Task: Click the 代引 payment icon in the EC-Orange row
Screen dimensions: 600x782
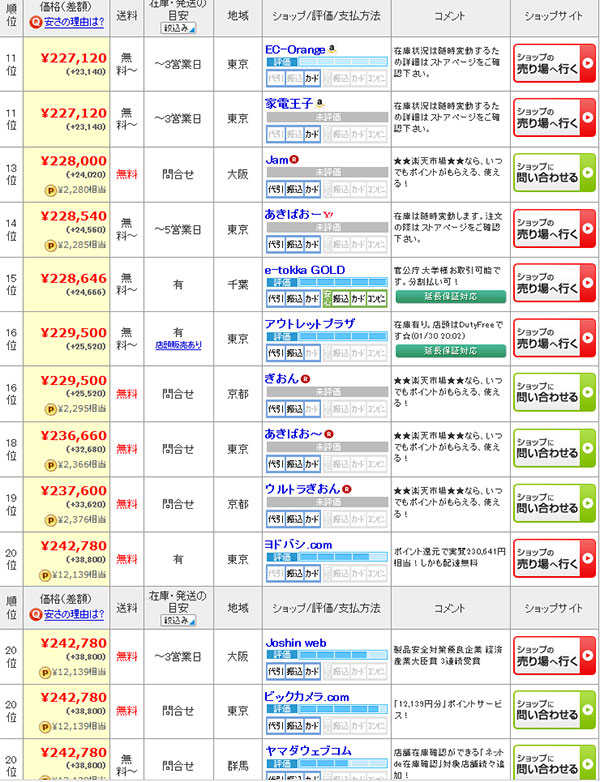Action: pos(275,79)
